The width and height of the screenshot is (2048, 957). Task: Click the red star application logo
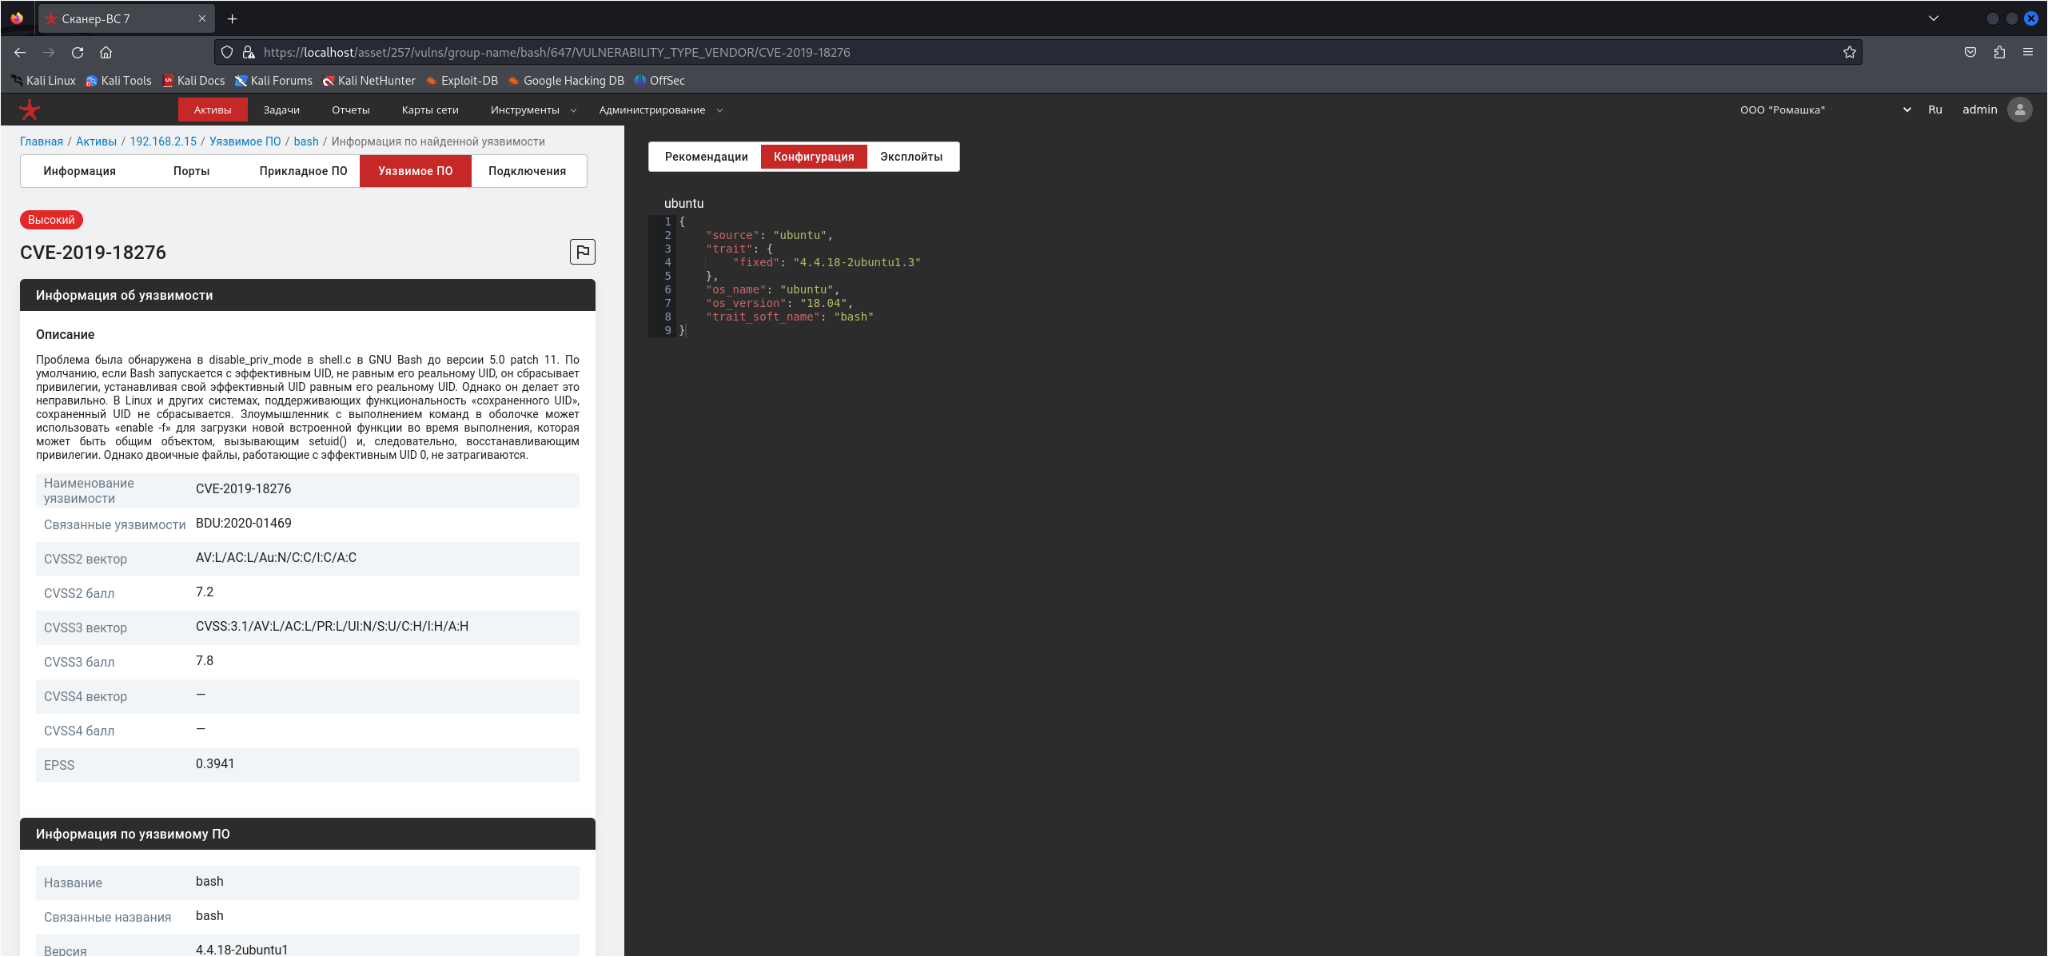click(30, 110)
